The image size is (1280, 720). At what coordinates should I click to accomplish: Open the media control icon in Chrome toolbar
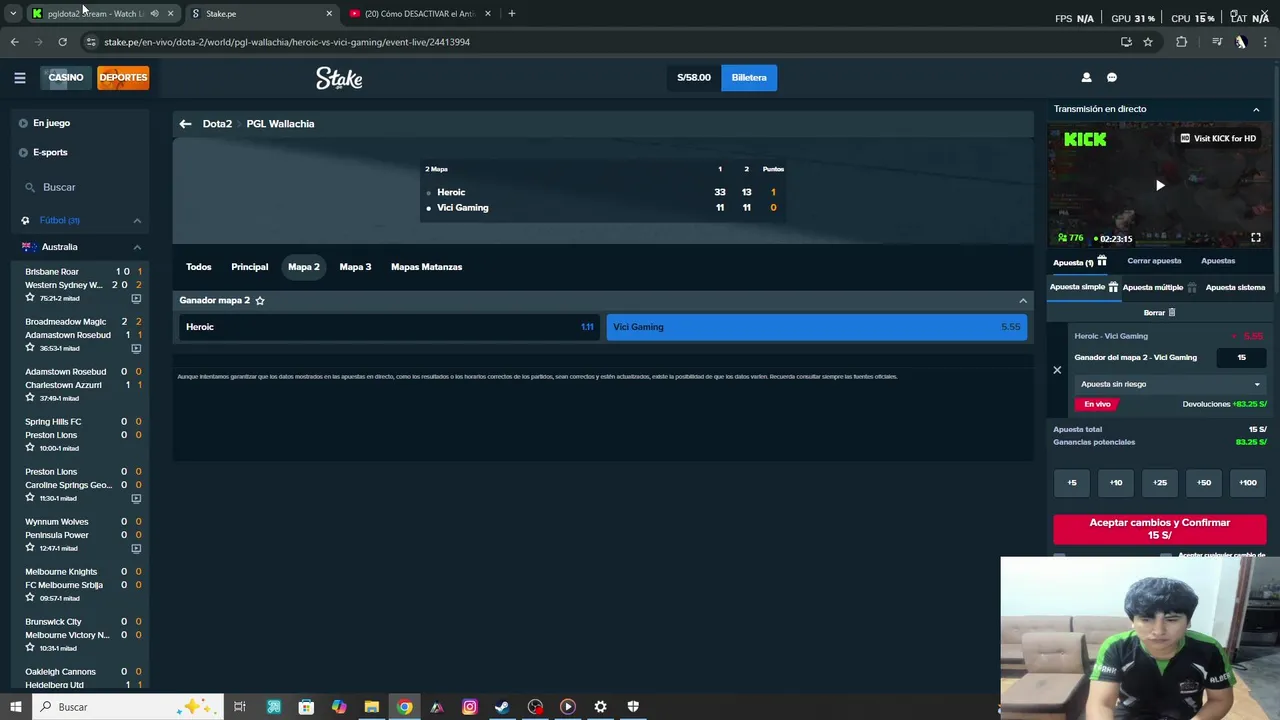[x=1216, y=42]
